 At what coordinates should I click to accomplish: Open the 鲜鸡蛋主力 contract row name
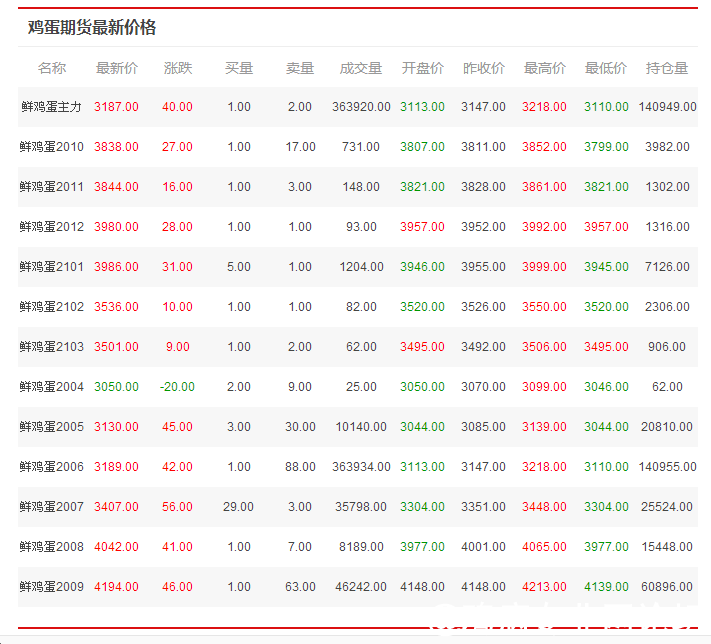[x=52, y=107]
